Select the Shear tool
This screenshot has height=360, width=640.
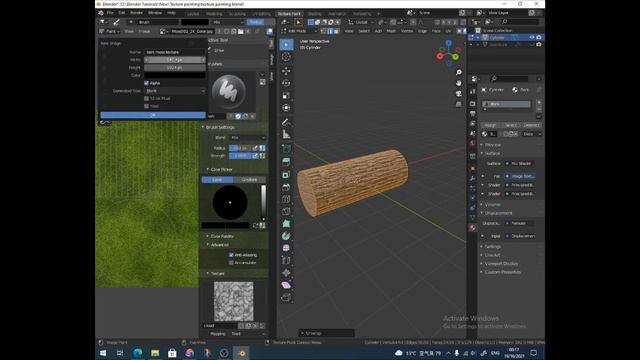pos(286,285)
